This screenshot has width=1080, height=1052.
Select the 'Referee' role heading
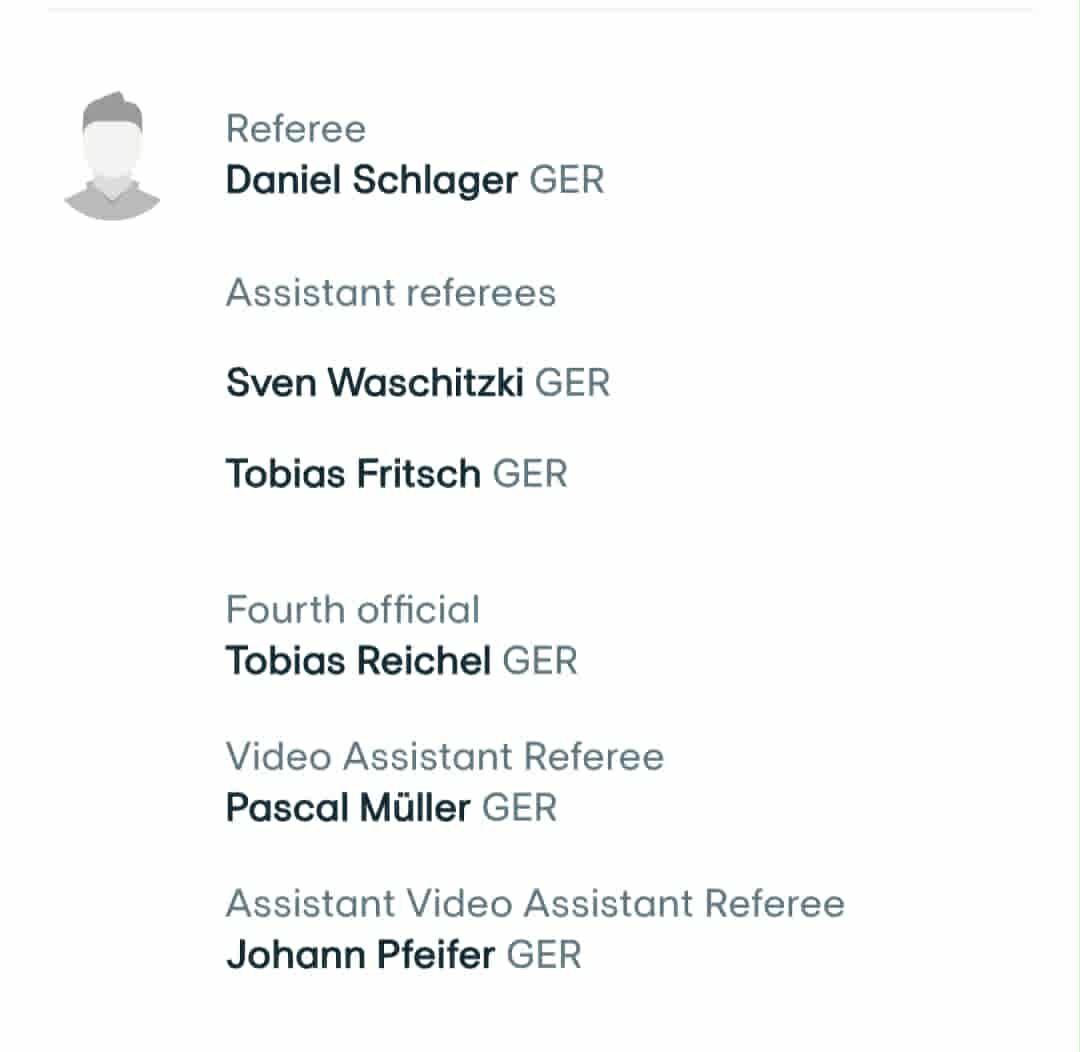point(296,129)
